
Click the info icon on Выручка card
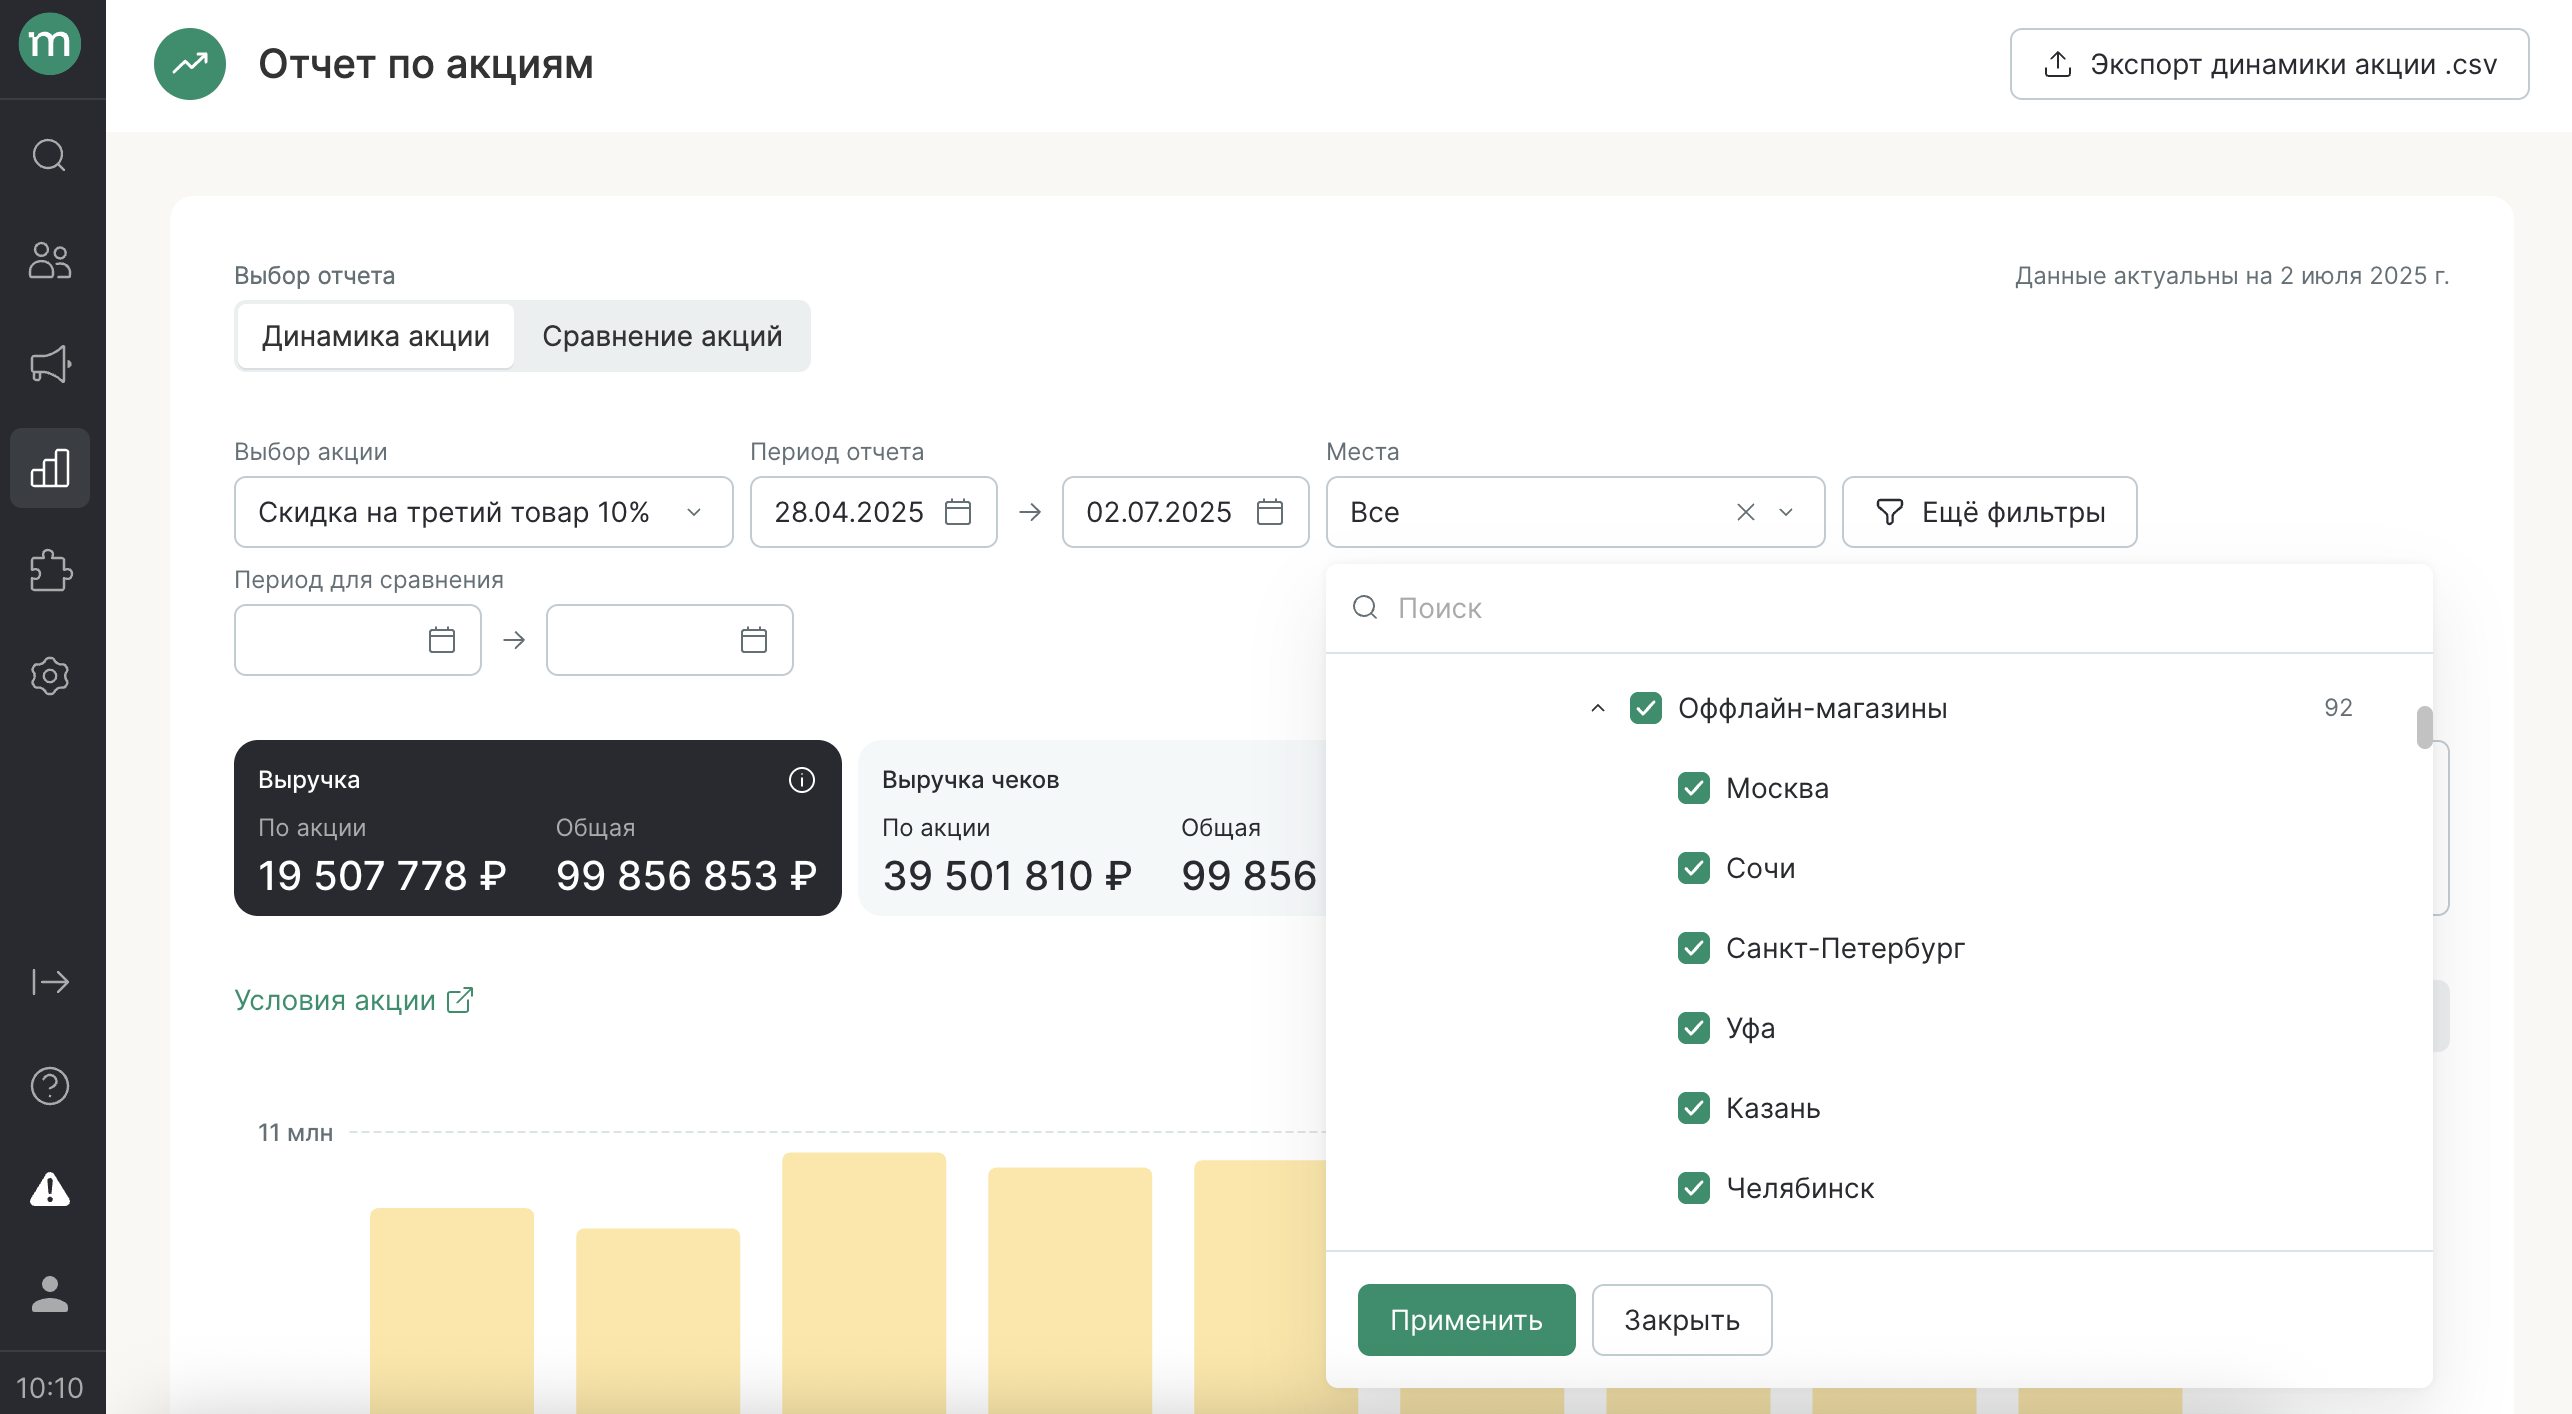(802, 780)
